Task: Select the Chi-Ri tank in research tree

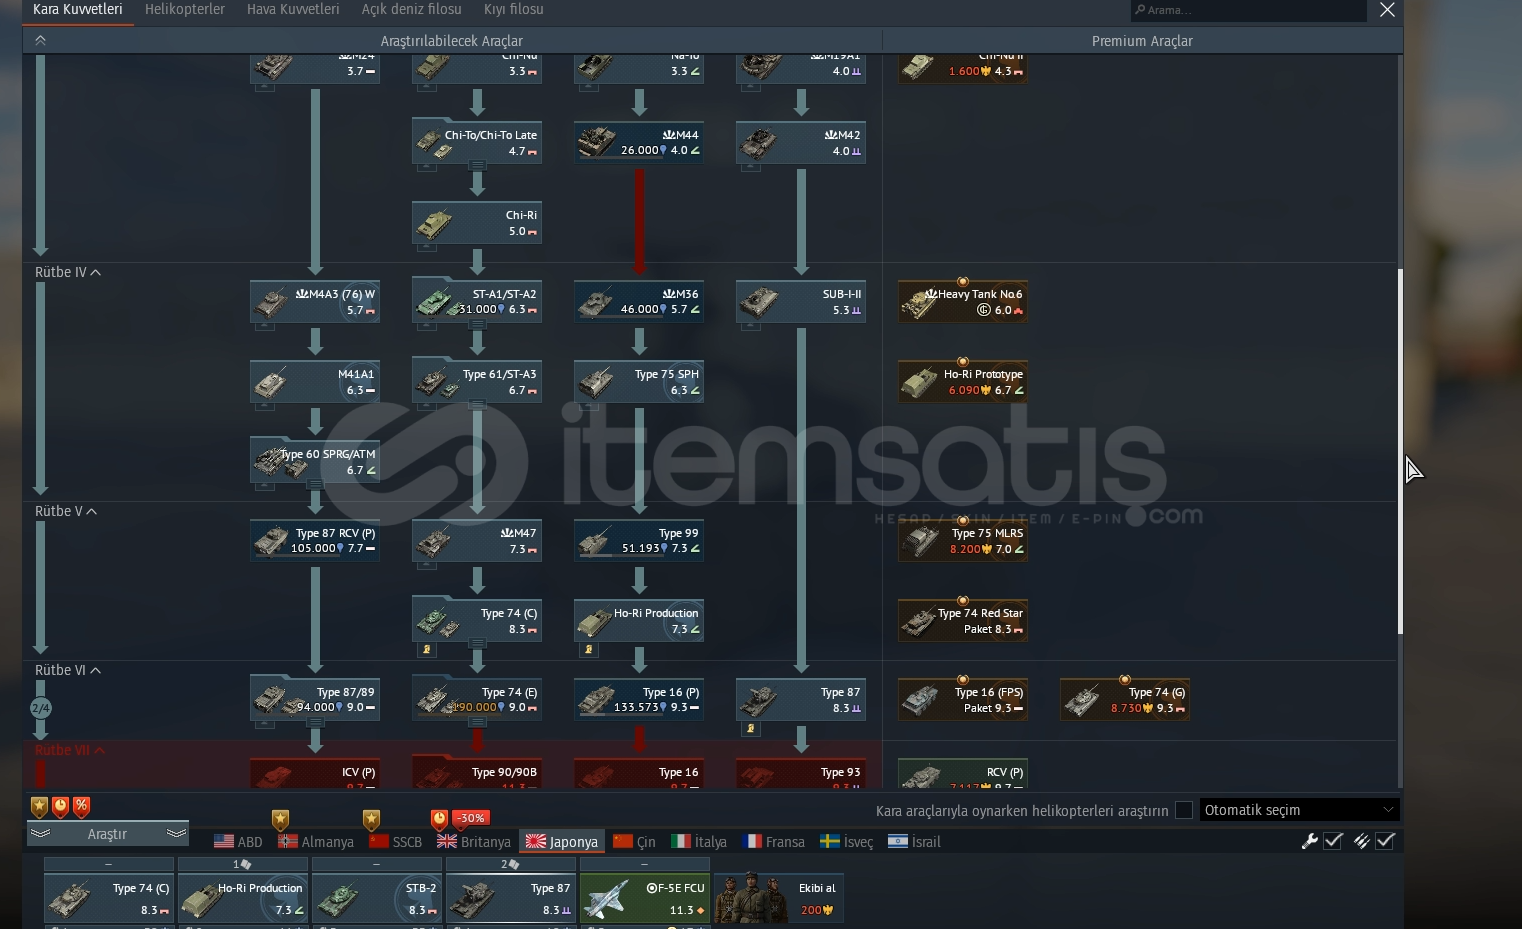Action: click(x=477, y=223)
